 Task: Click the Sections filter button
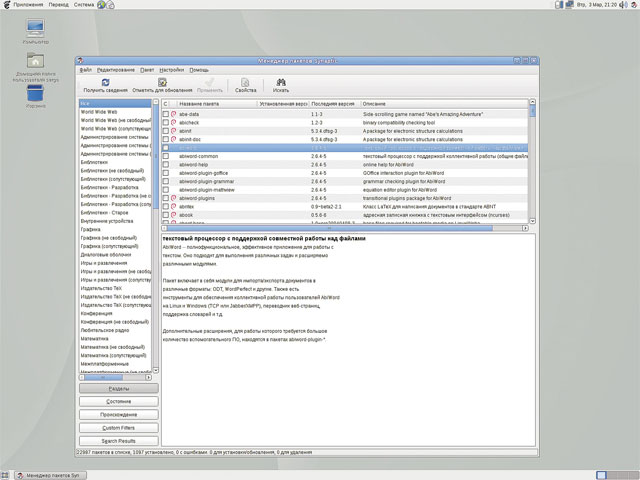pyautogui.click(x=118, y=389)
